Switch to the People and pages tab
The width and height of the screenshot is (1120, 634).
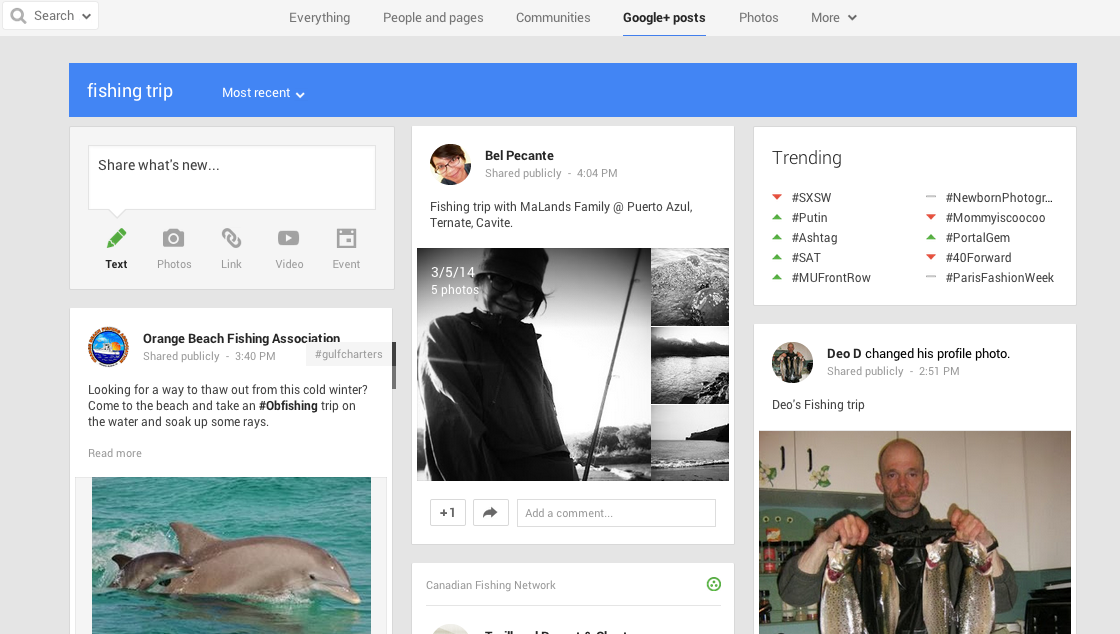point(433,18)
